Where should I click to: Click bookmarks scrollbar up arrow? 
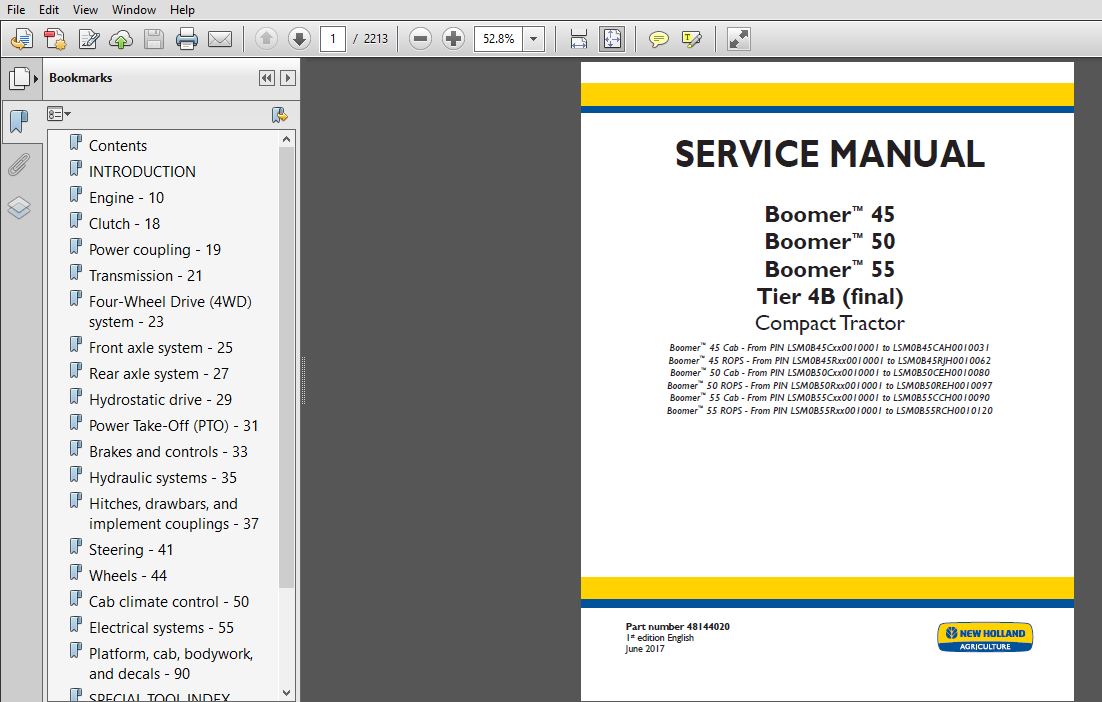click(x=286, y=139)
